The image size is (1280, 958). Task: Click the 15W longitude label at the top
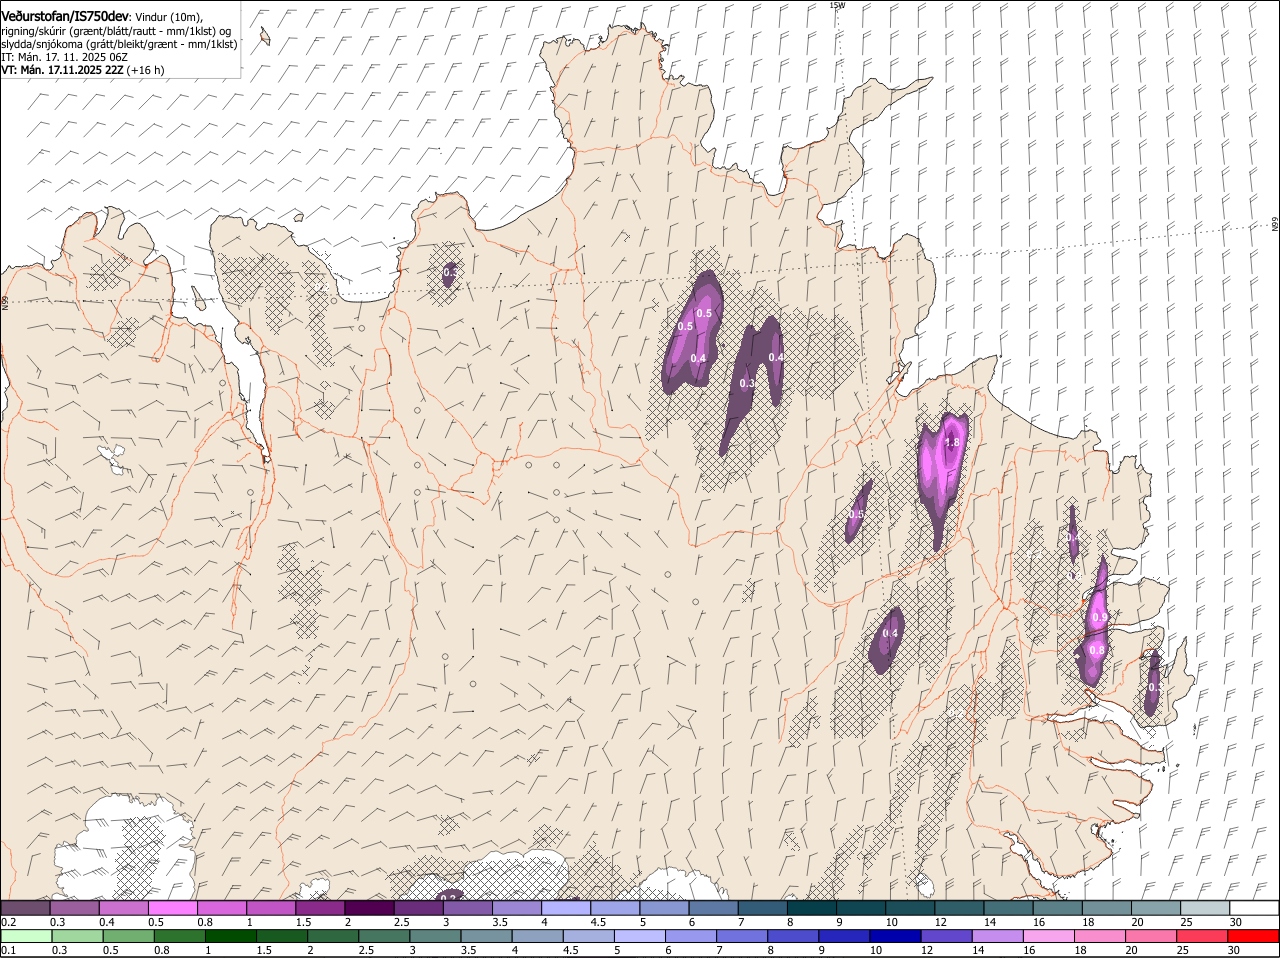[837, 5]
